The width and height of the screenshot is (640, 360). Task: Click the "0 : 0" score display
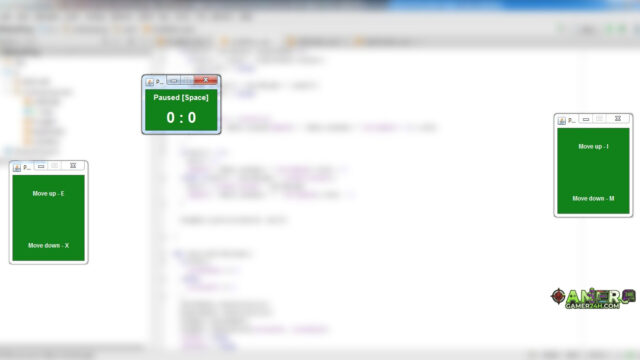coord(181,118)
